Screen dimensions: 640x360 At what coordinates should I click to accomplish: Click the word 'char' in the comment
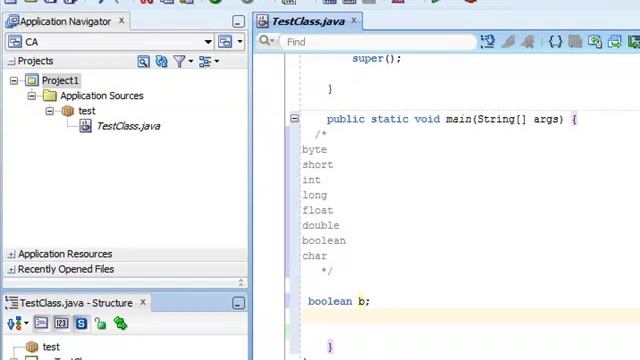point(314,256)
